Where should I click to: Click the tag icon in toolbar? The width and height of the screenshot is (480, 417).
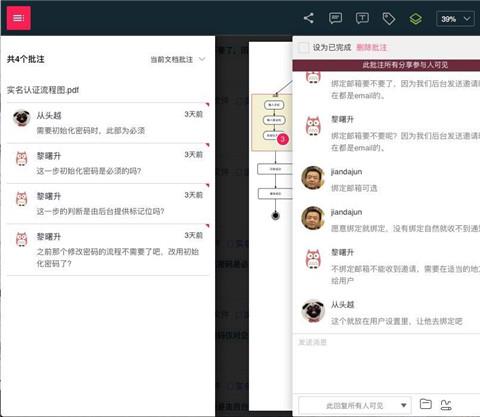click(x=389, y=19)
